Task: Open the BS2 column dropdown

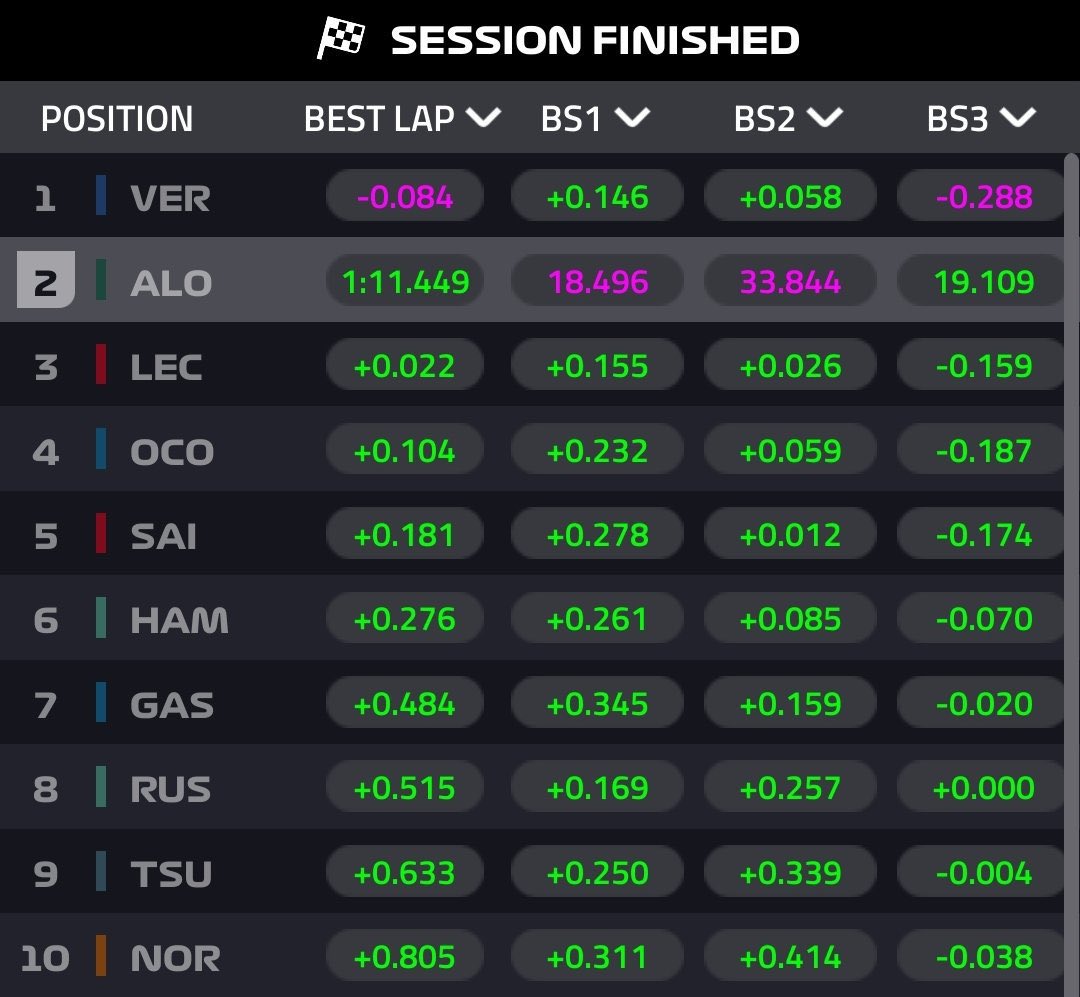Action: [x=825, y=119]
